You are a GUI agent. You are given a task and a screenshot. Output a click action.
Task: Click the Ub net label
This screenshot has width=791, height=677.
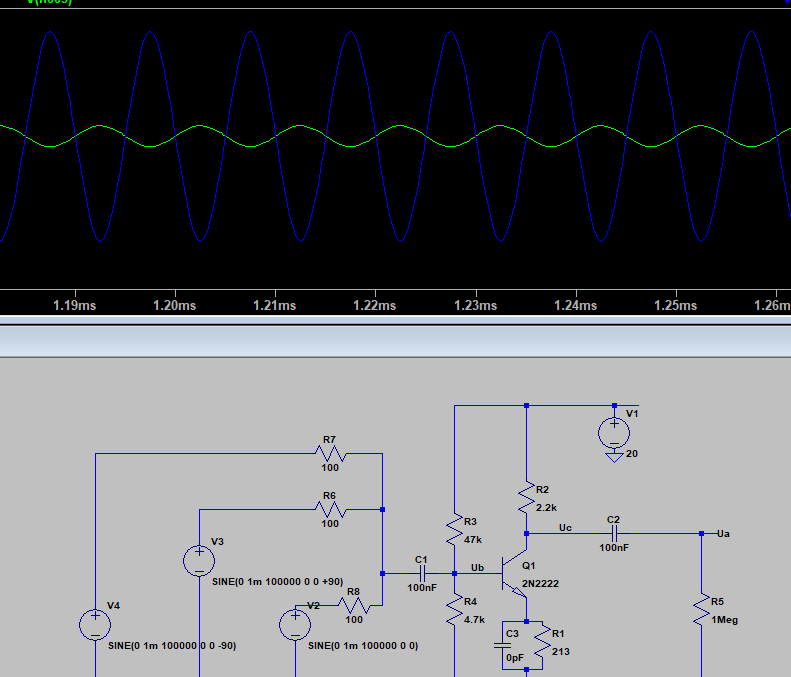(x=477, y=568)
